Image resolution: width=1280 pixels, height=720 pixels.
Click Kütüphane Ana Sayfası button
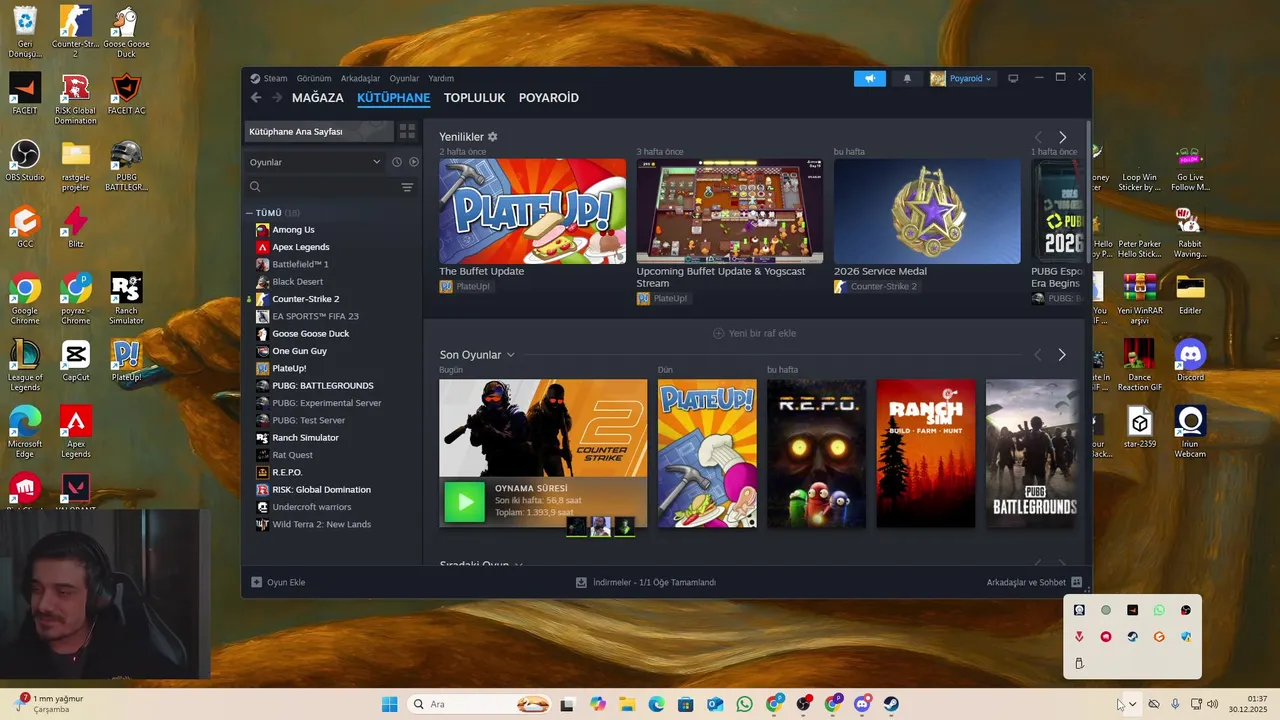pyautogui.click(x=319, y=132)
